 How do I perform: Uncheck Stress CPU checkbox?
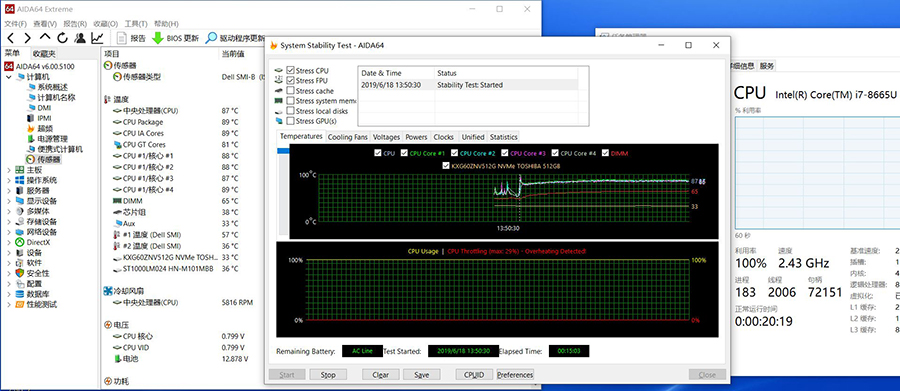coord(290,70)
